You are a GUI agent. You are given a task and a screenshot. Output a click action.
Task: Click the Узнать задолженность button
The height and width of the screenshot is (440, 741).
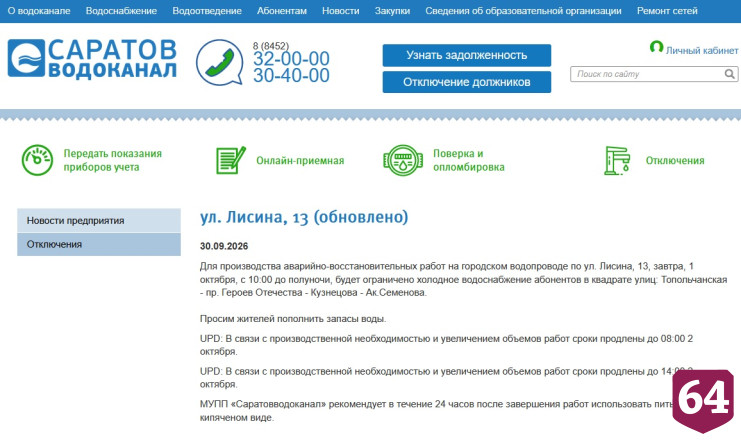tap(466, 55)
